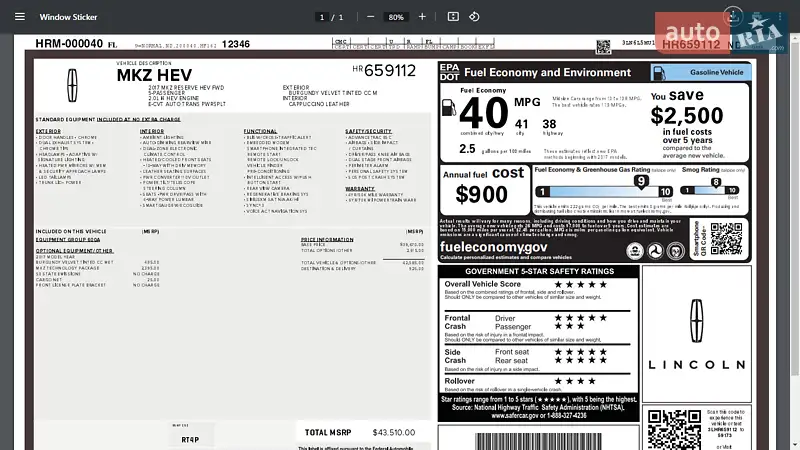Click the scrollbar up arrow
The height and width of the screenshot is (450, 800).
coord(796,38)
